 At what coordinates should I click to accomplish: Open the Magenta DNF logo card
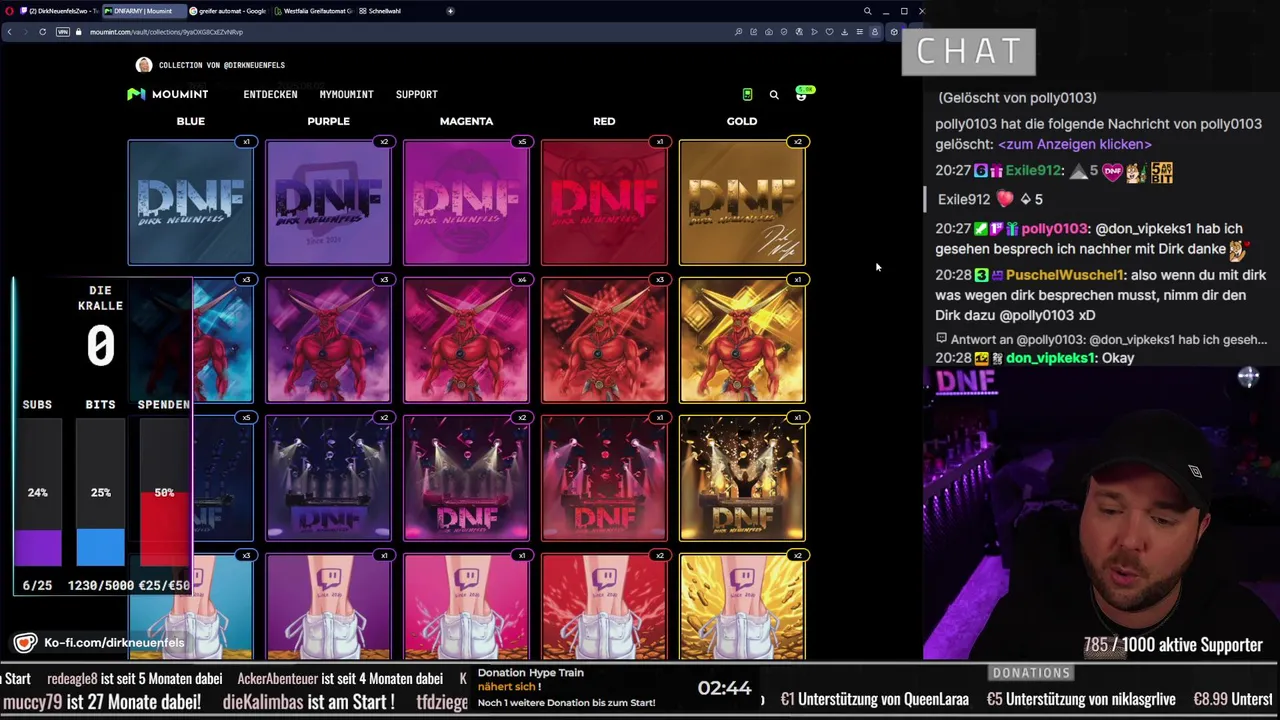click(466, 203)
